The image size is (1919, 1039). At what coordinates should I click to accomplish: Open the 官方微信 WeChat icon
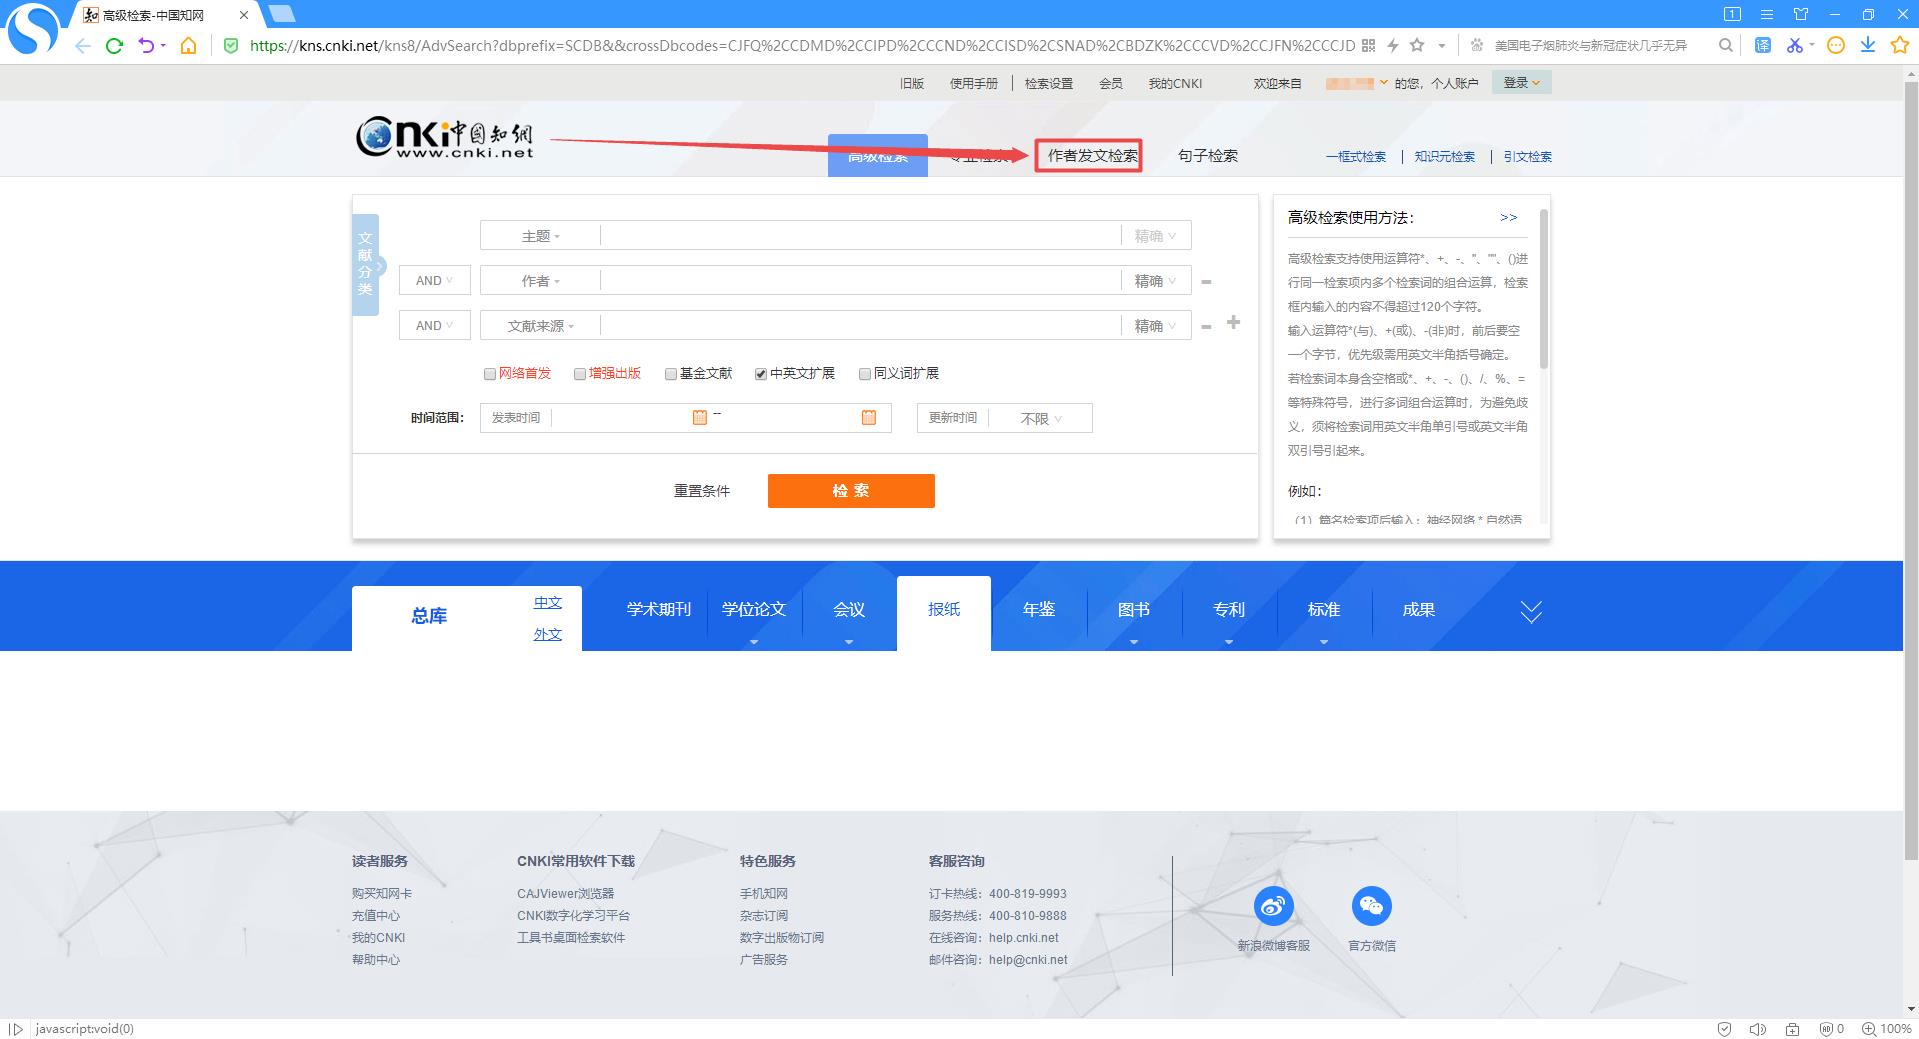pyautogui.click(x=1372, y=906)
